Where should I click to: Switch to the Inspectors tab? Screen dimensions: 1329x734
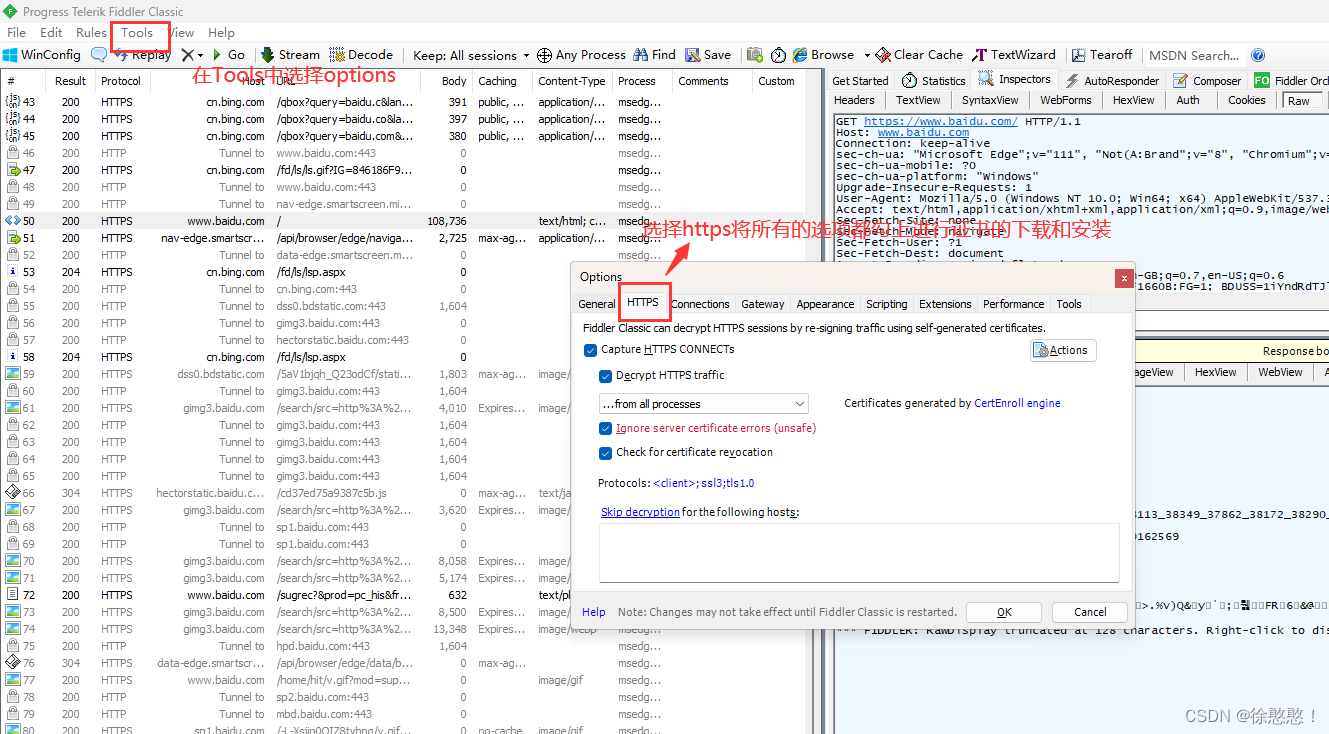click(x=1014, y=80)
